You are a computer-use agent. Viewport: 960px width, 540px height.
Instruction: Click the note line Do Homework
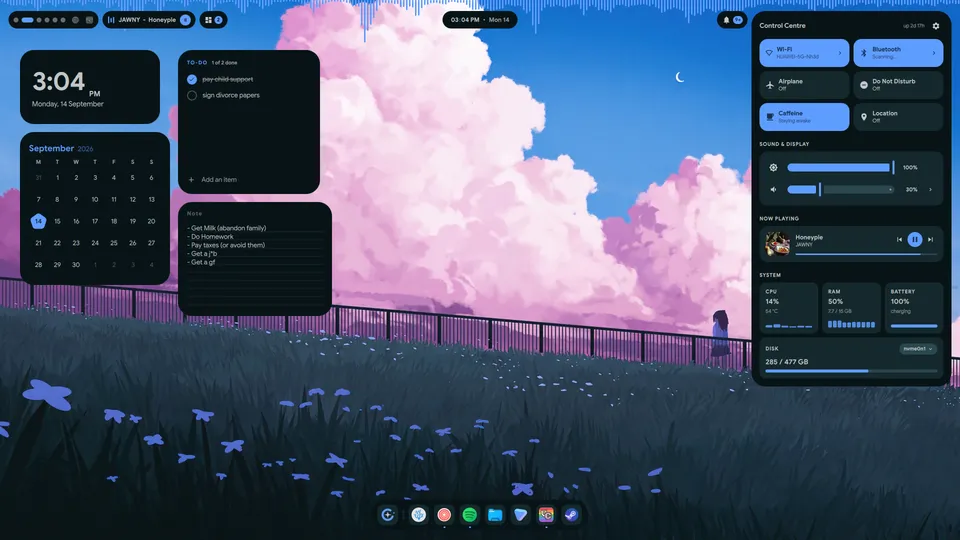(x=210, y=236)
